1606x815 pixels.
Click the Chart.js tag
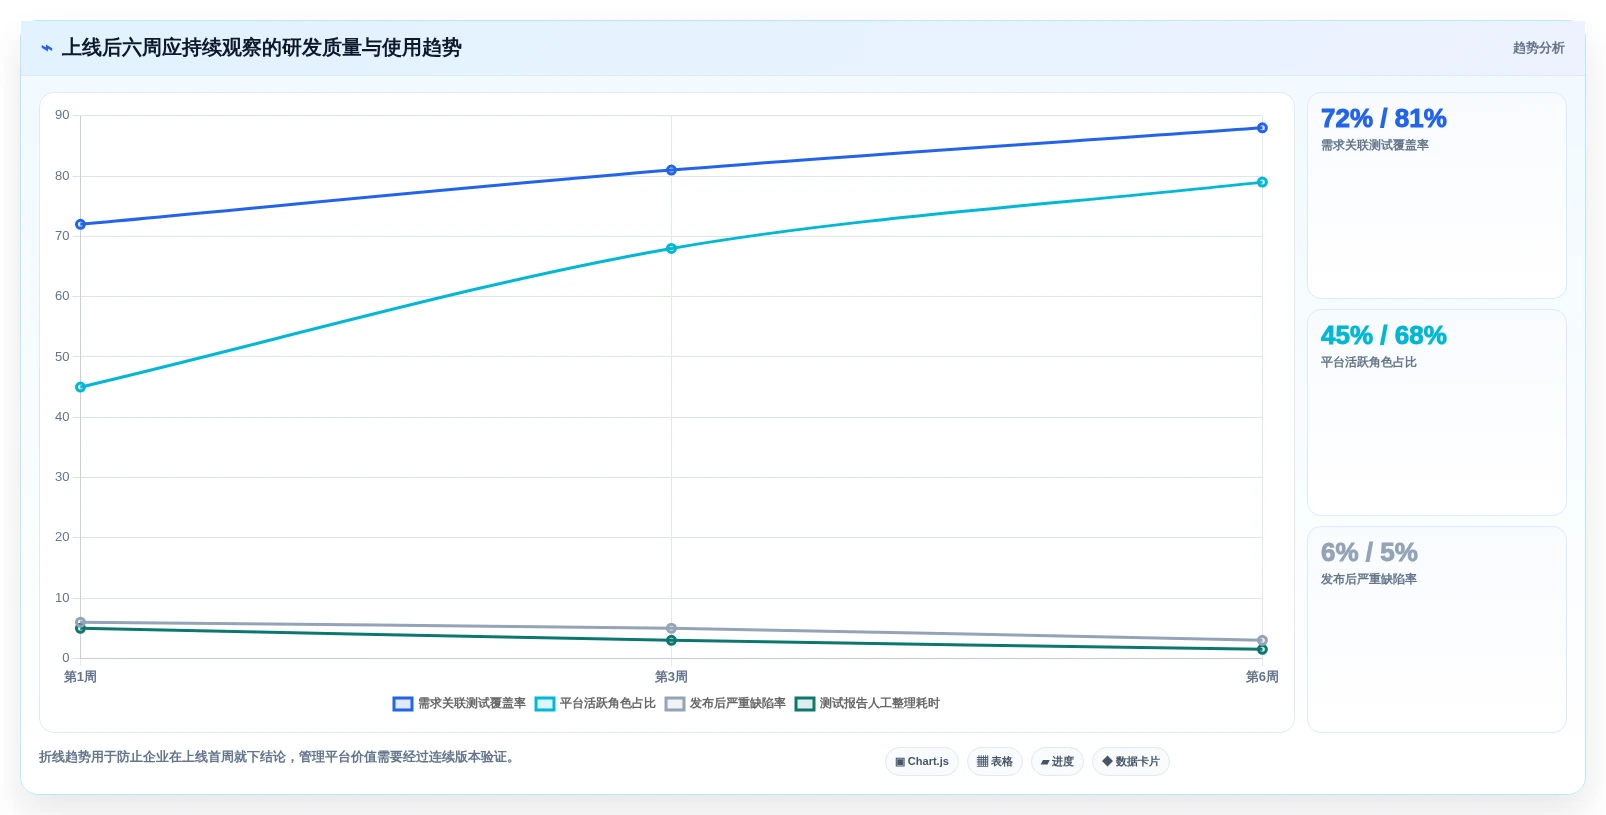[x=922, y=762]
